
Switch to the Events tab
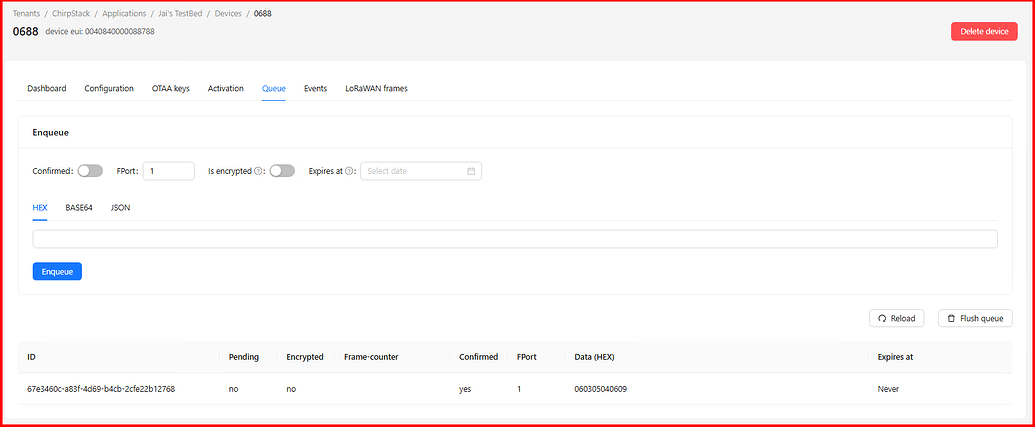tap(315, 88)
